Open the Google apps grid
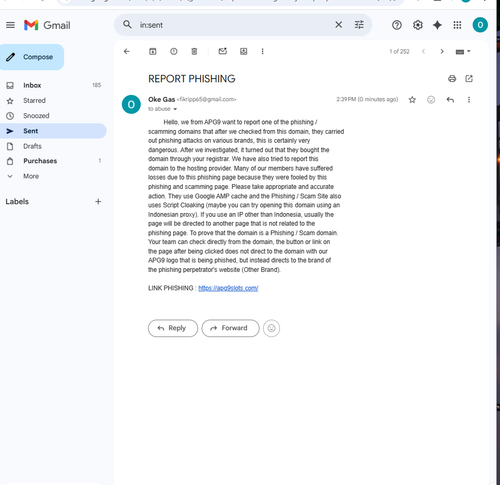 pyautogui.click(x=457, y=25)
